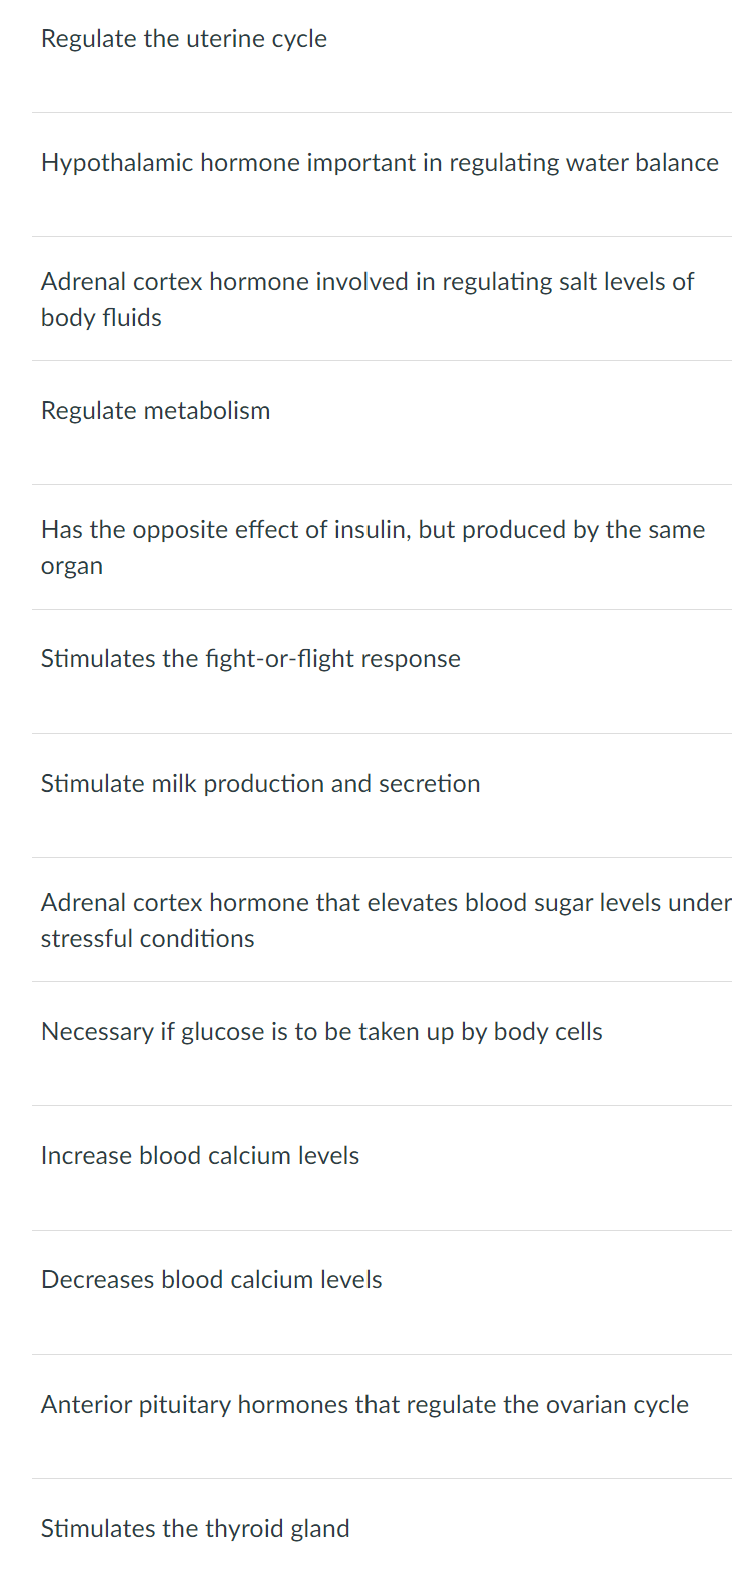Select 'Increase blood calcium levels' prompt
The width and height of the screenshot is (732, 1588).
click(x=199, y=1156)
